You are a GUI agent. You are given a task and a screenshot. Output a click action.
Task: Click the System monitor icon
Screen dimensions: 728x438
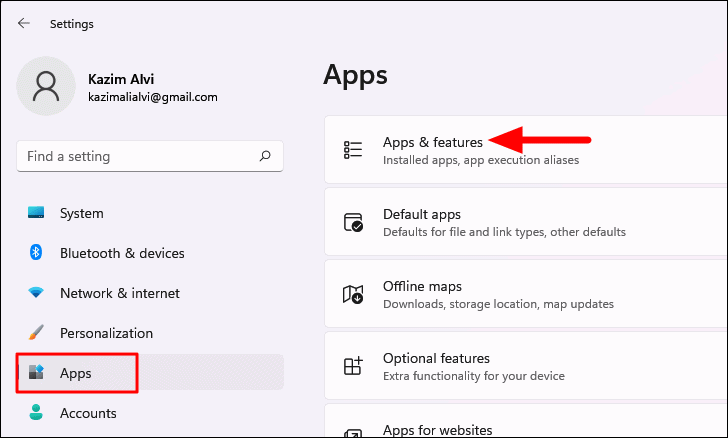pos(36,213)
